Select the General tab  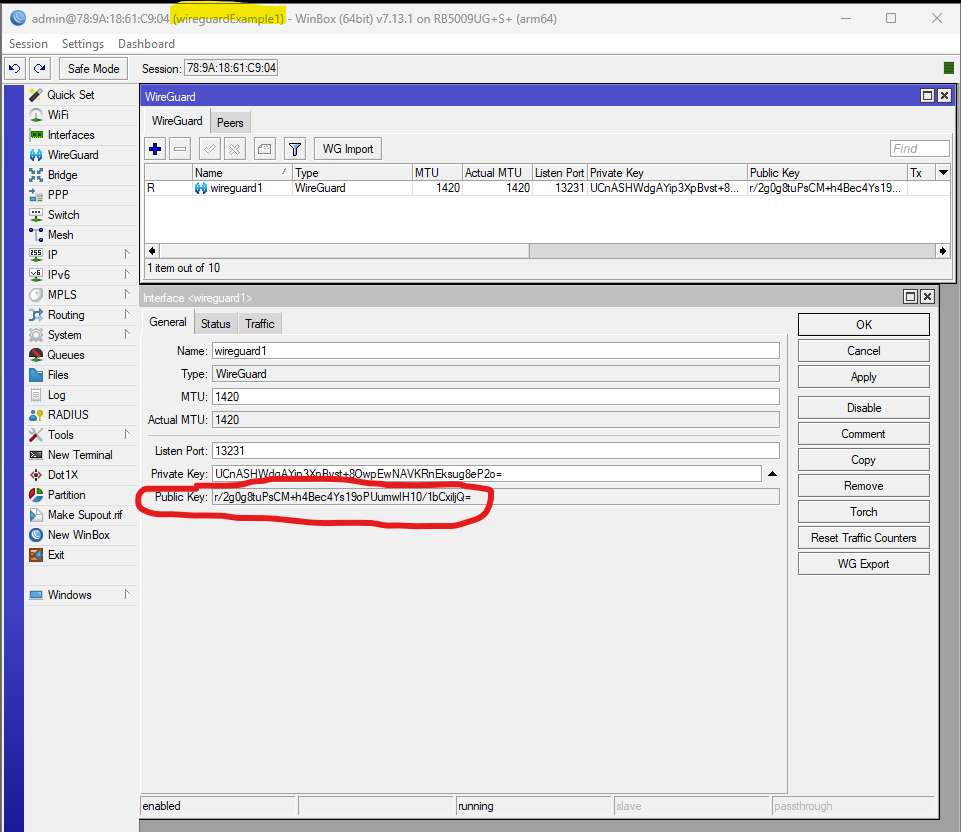point(167,322)
